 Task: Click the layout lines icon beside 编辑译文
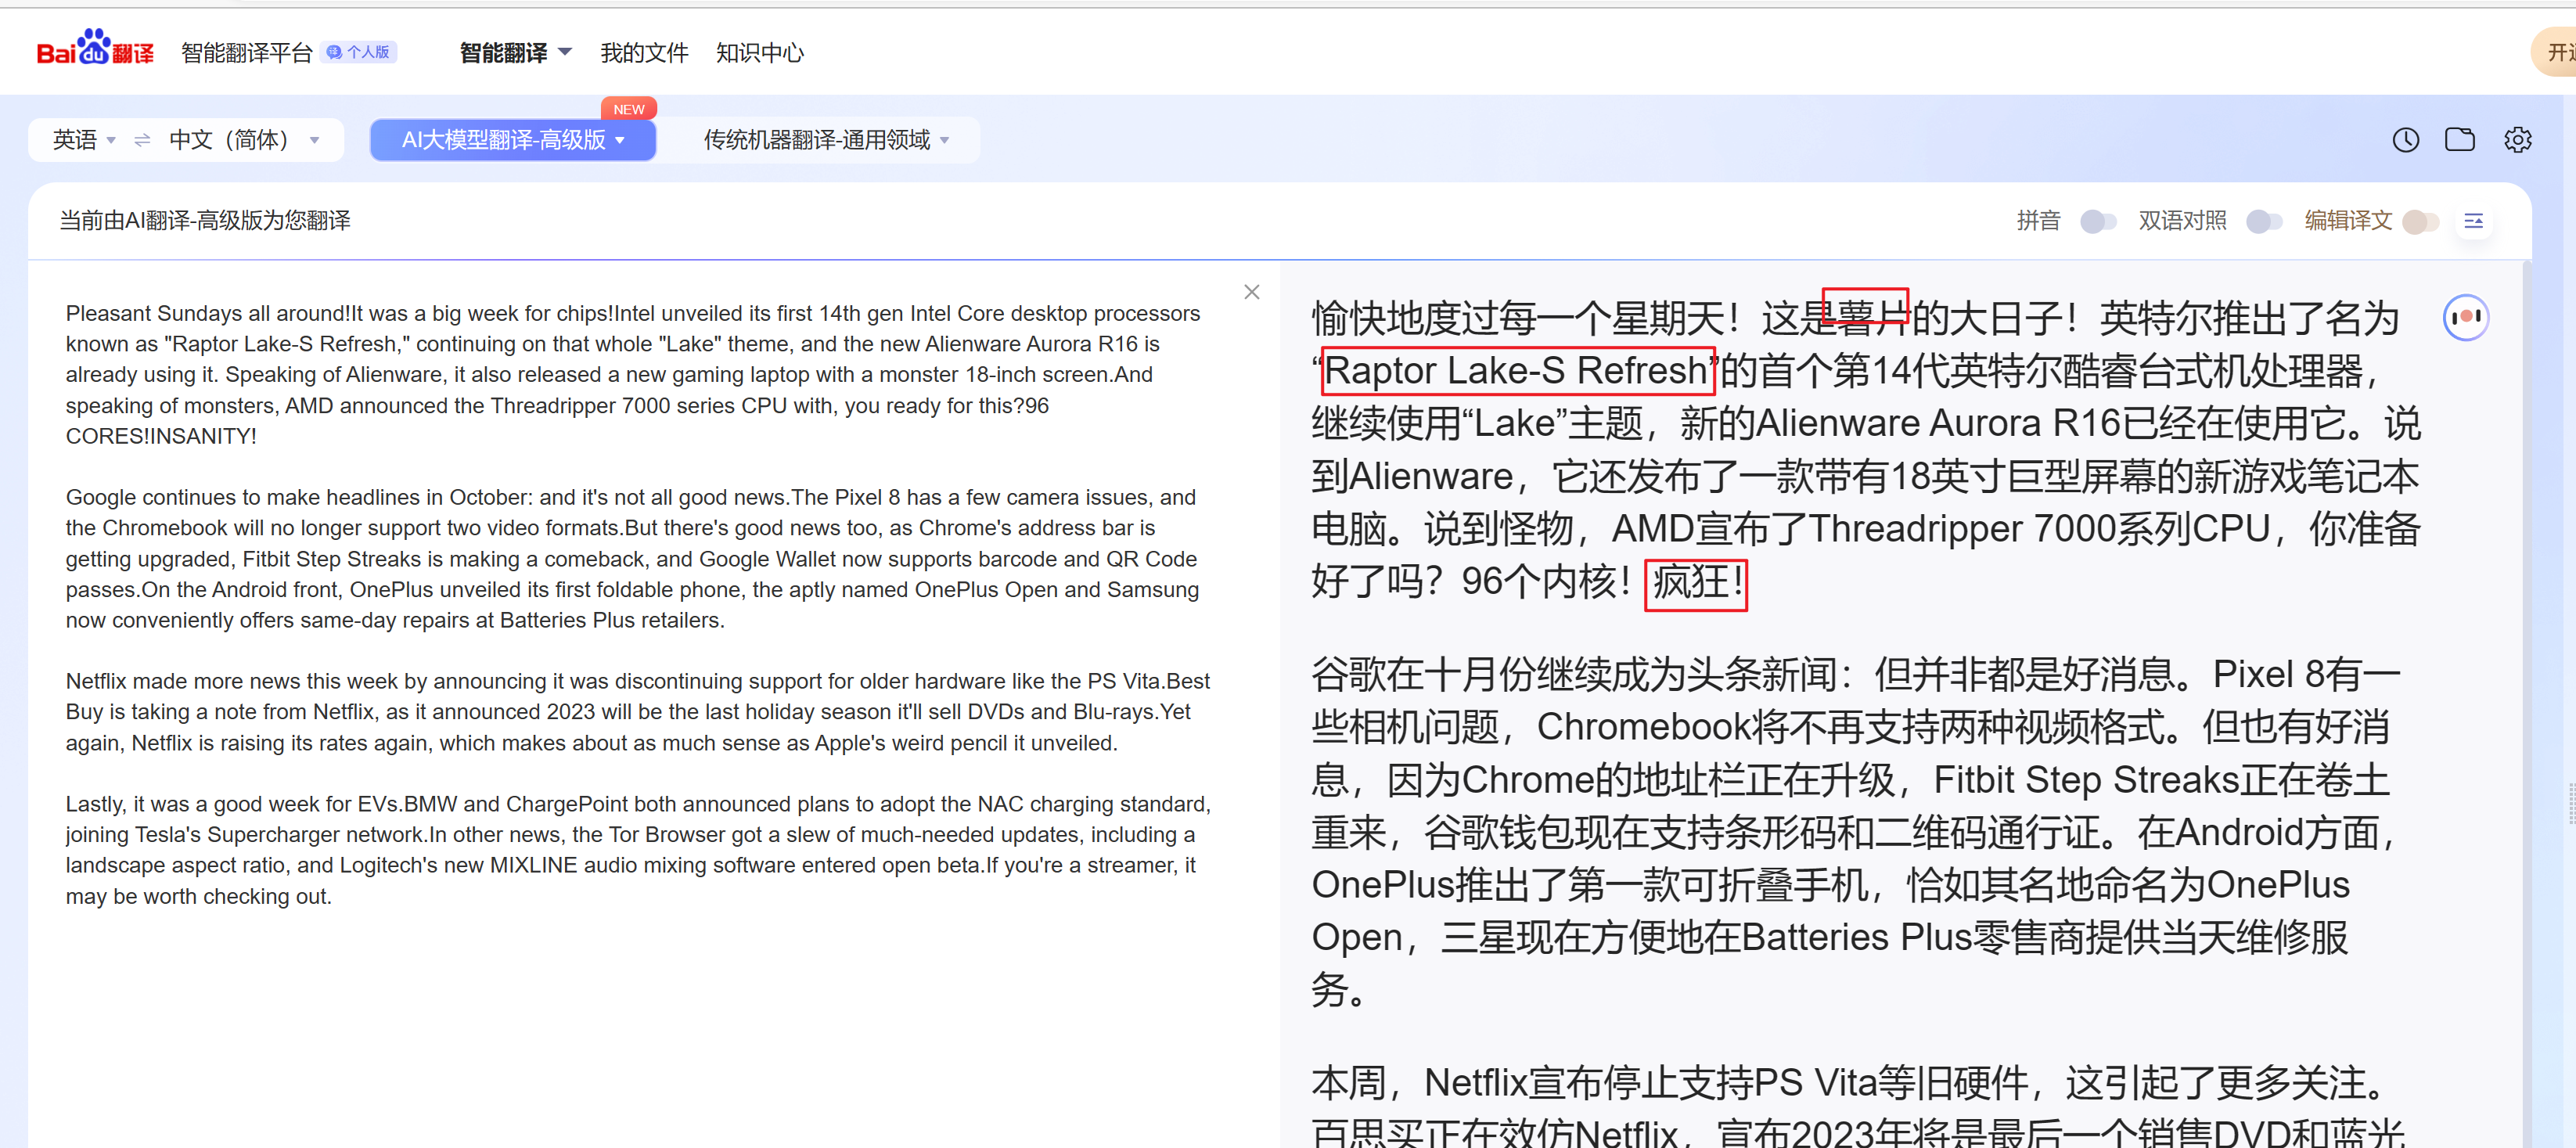click(2473, 221)
